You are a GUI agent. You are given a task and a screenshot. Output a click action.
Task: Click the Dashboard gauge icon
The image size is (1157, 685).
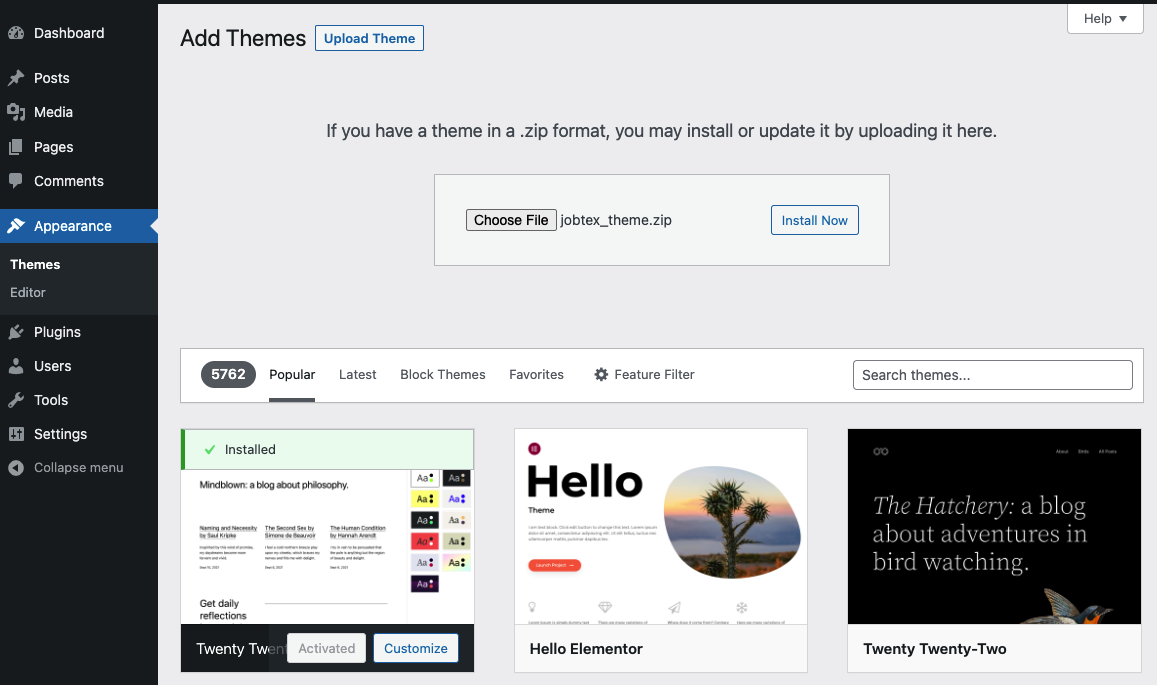[15, 33]
